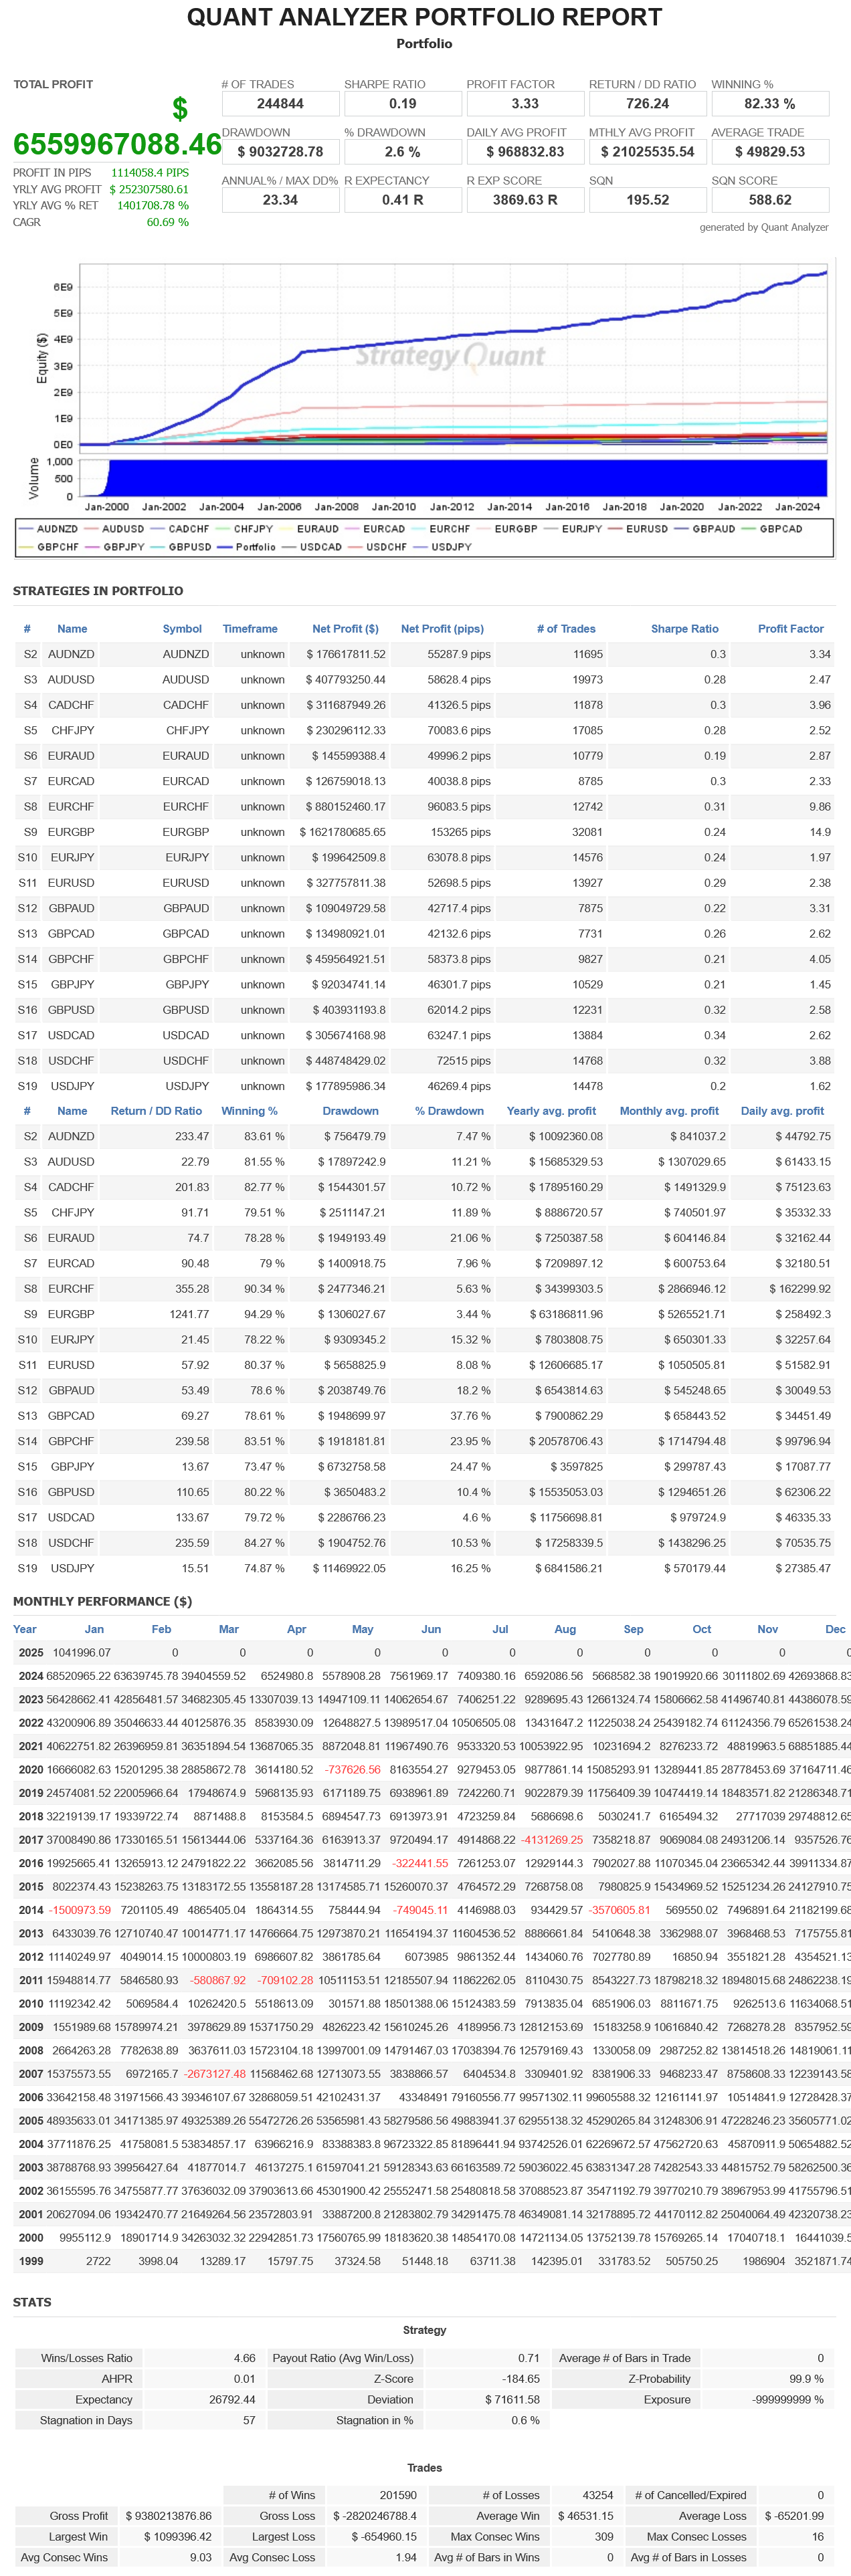Click the Year header in Monthly Performance
851x2576 pixels.
(x=25, y=1629)
